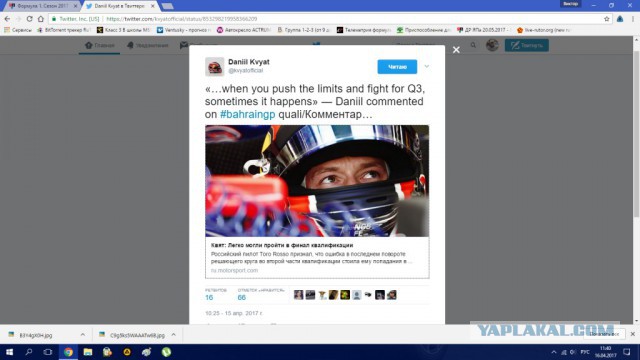
Task: Open the live-rutor.org bookmark
Action: 544,30
